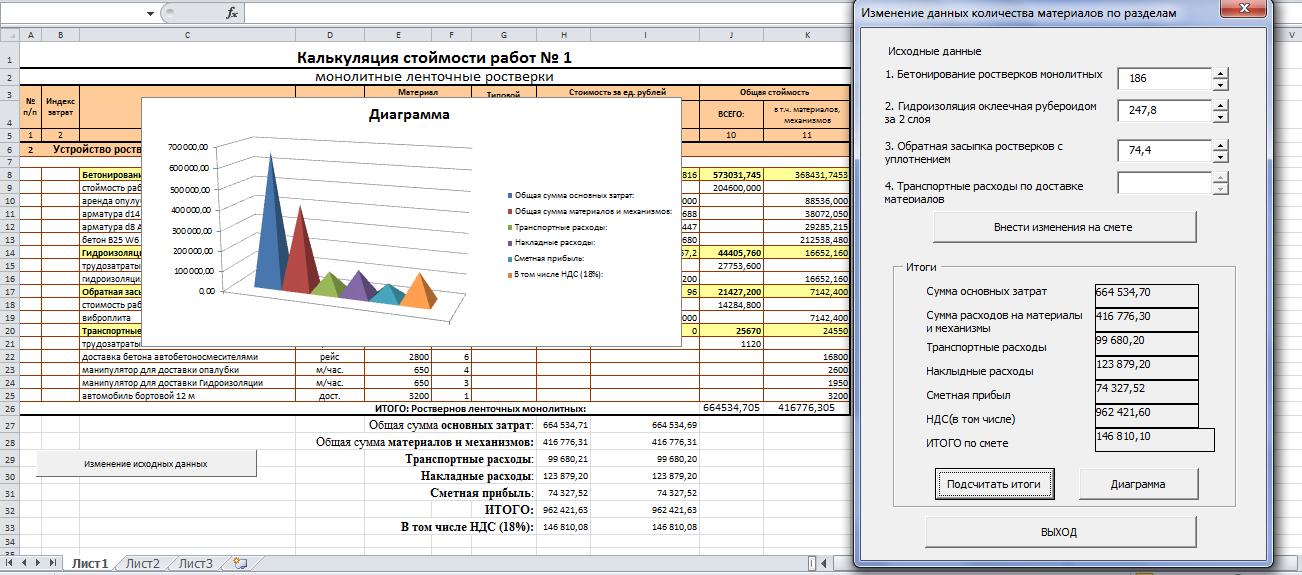Increase Гидроизоляция value with up spinner
Screen dimensions: 1302x575
click(1220, 104)
